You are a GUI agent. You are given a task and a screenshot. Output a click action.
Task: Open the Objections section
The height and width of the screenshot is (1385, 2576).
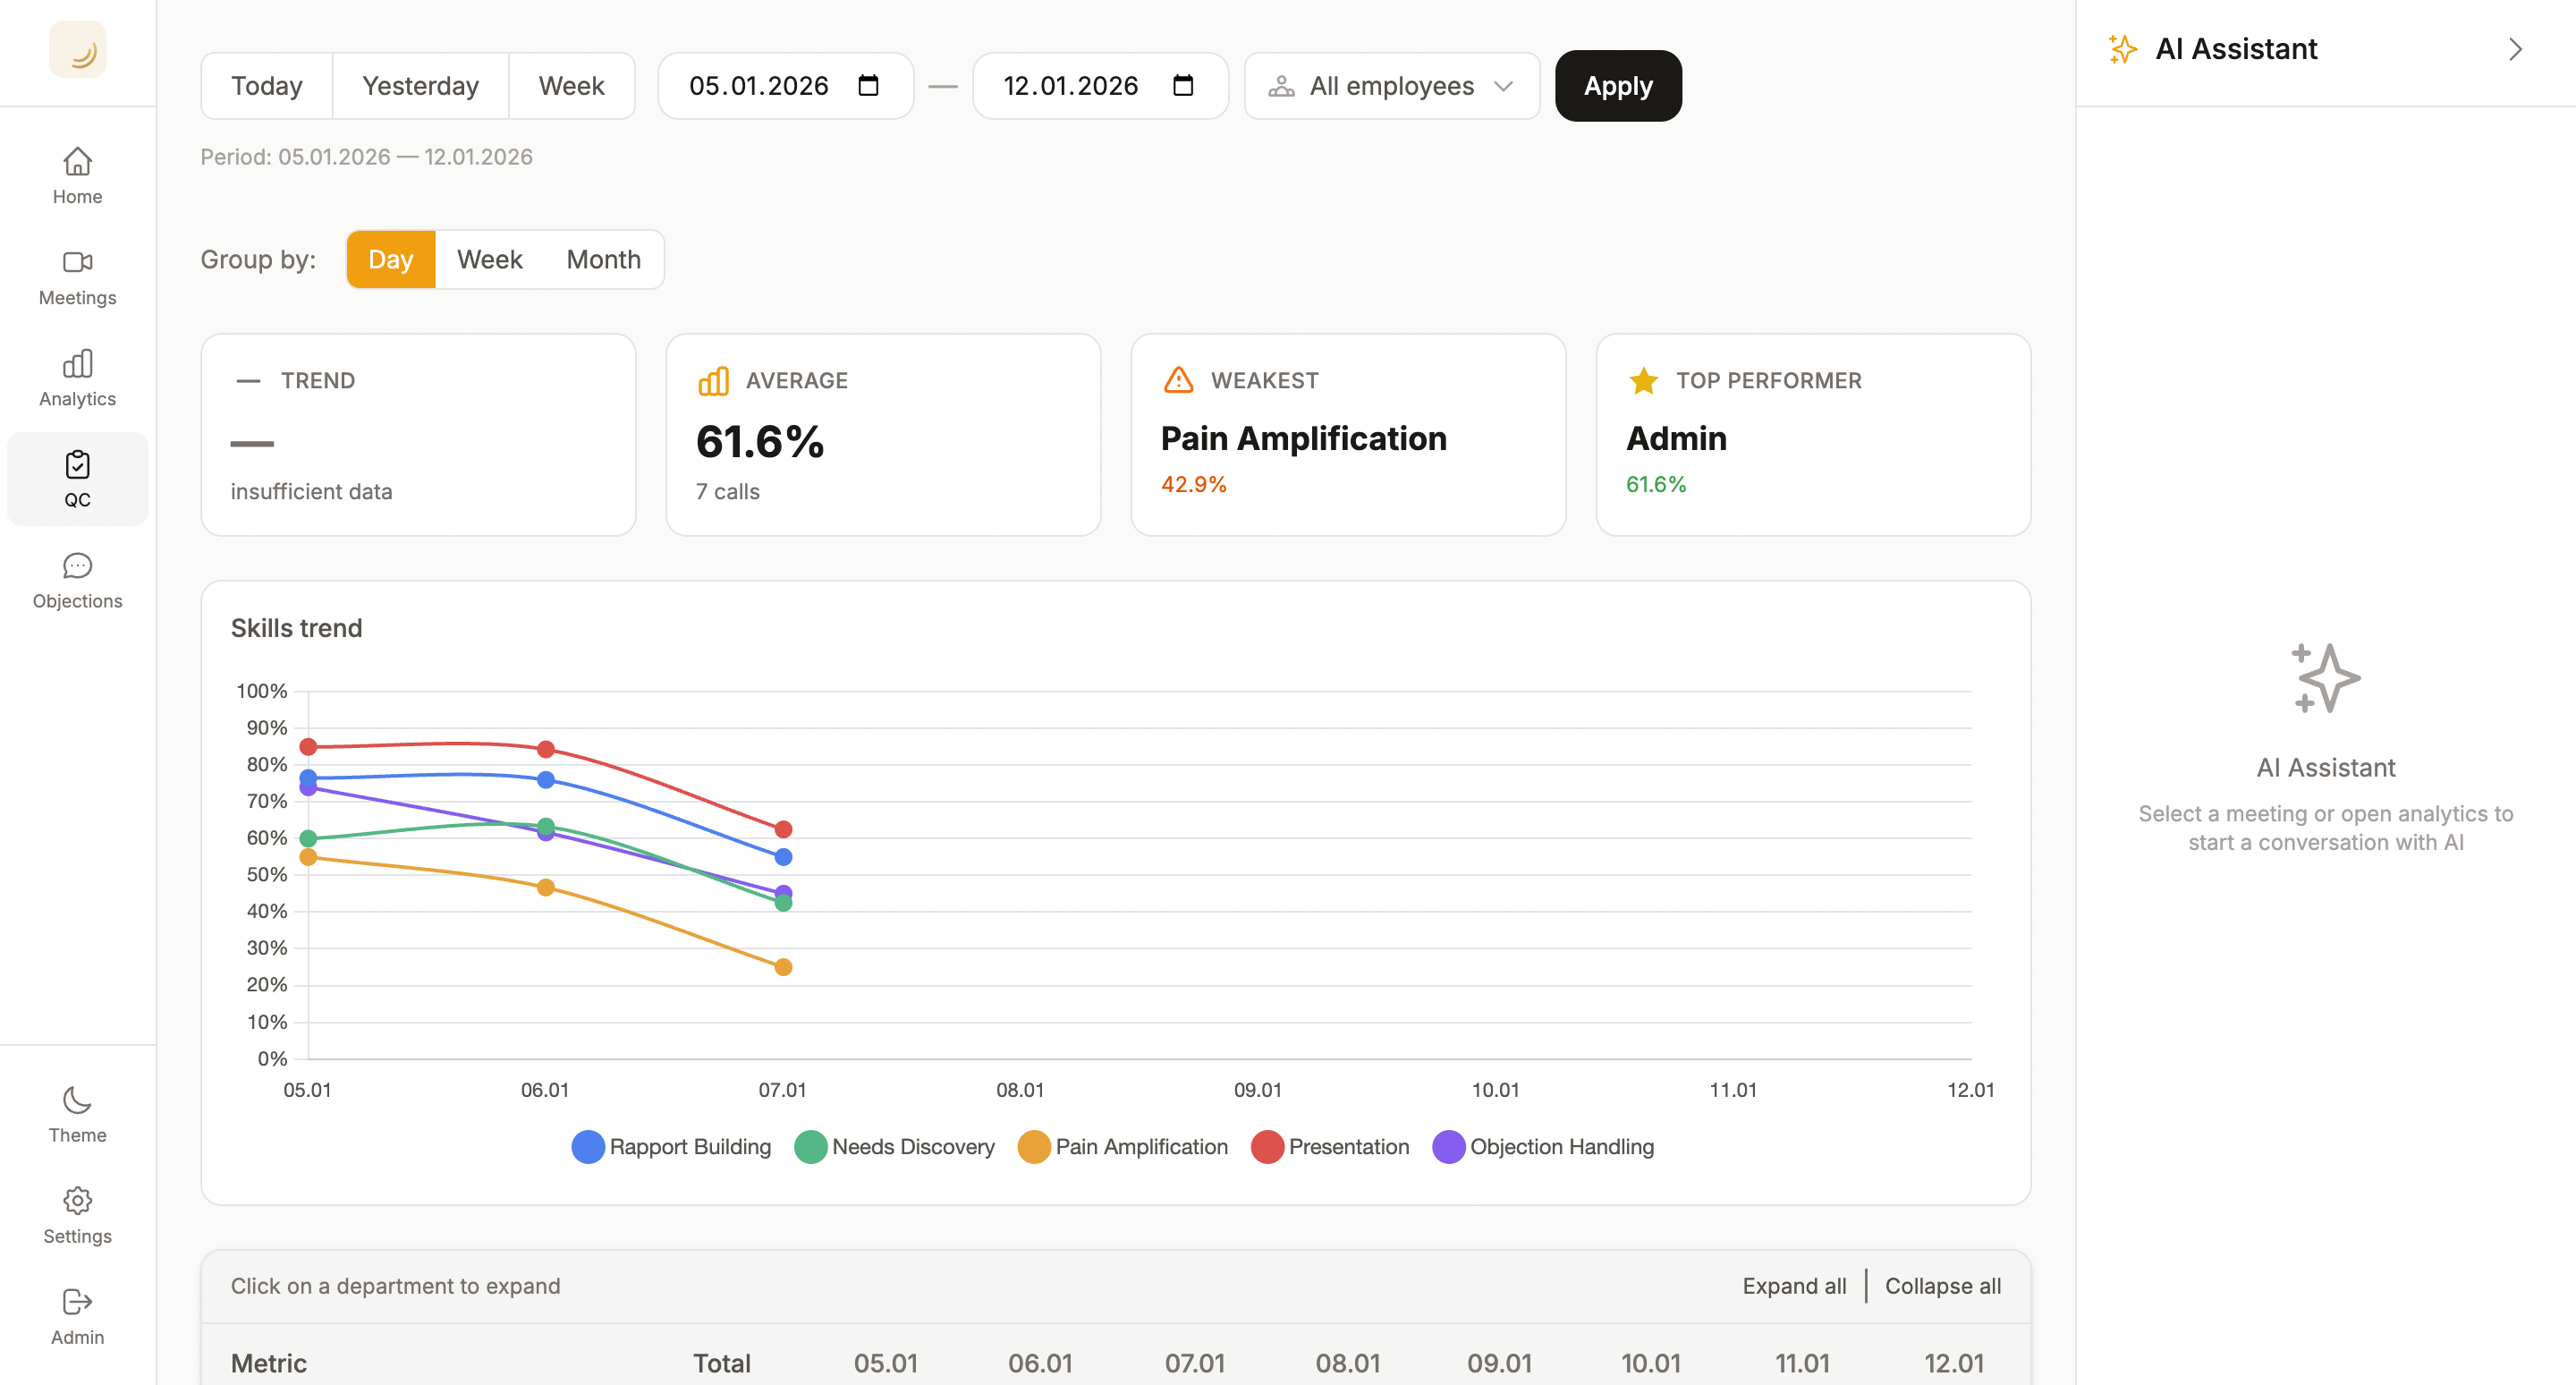pos(77,580)
